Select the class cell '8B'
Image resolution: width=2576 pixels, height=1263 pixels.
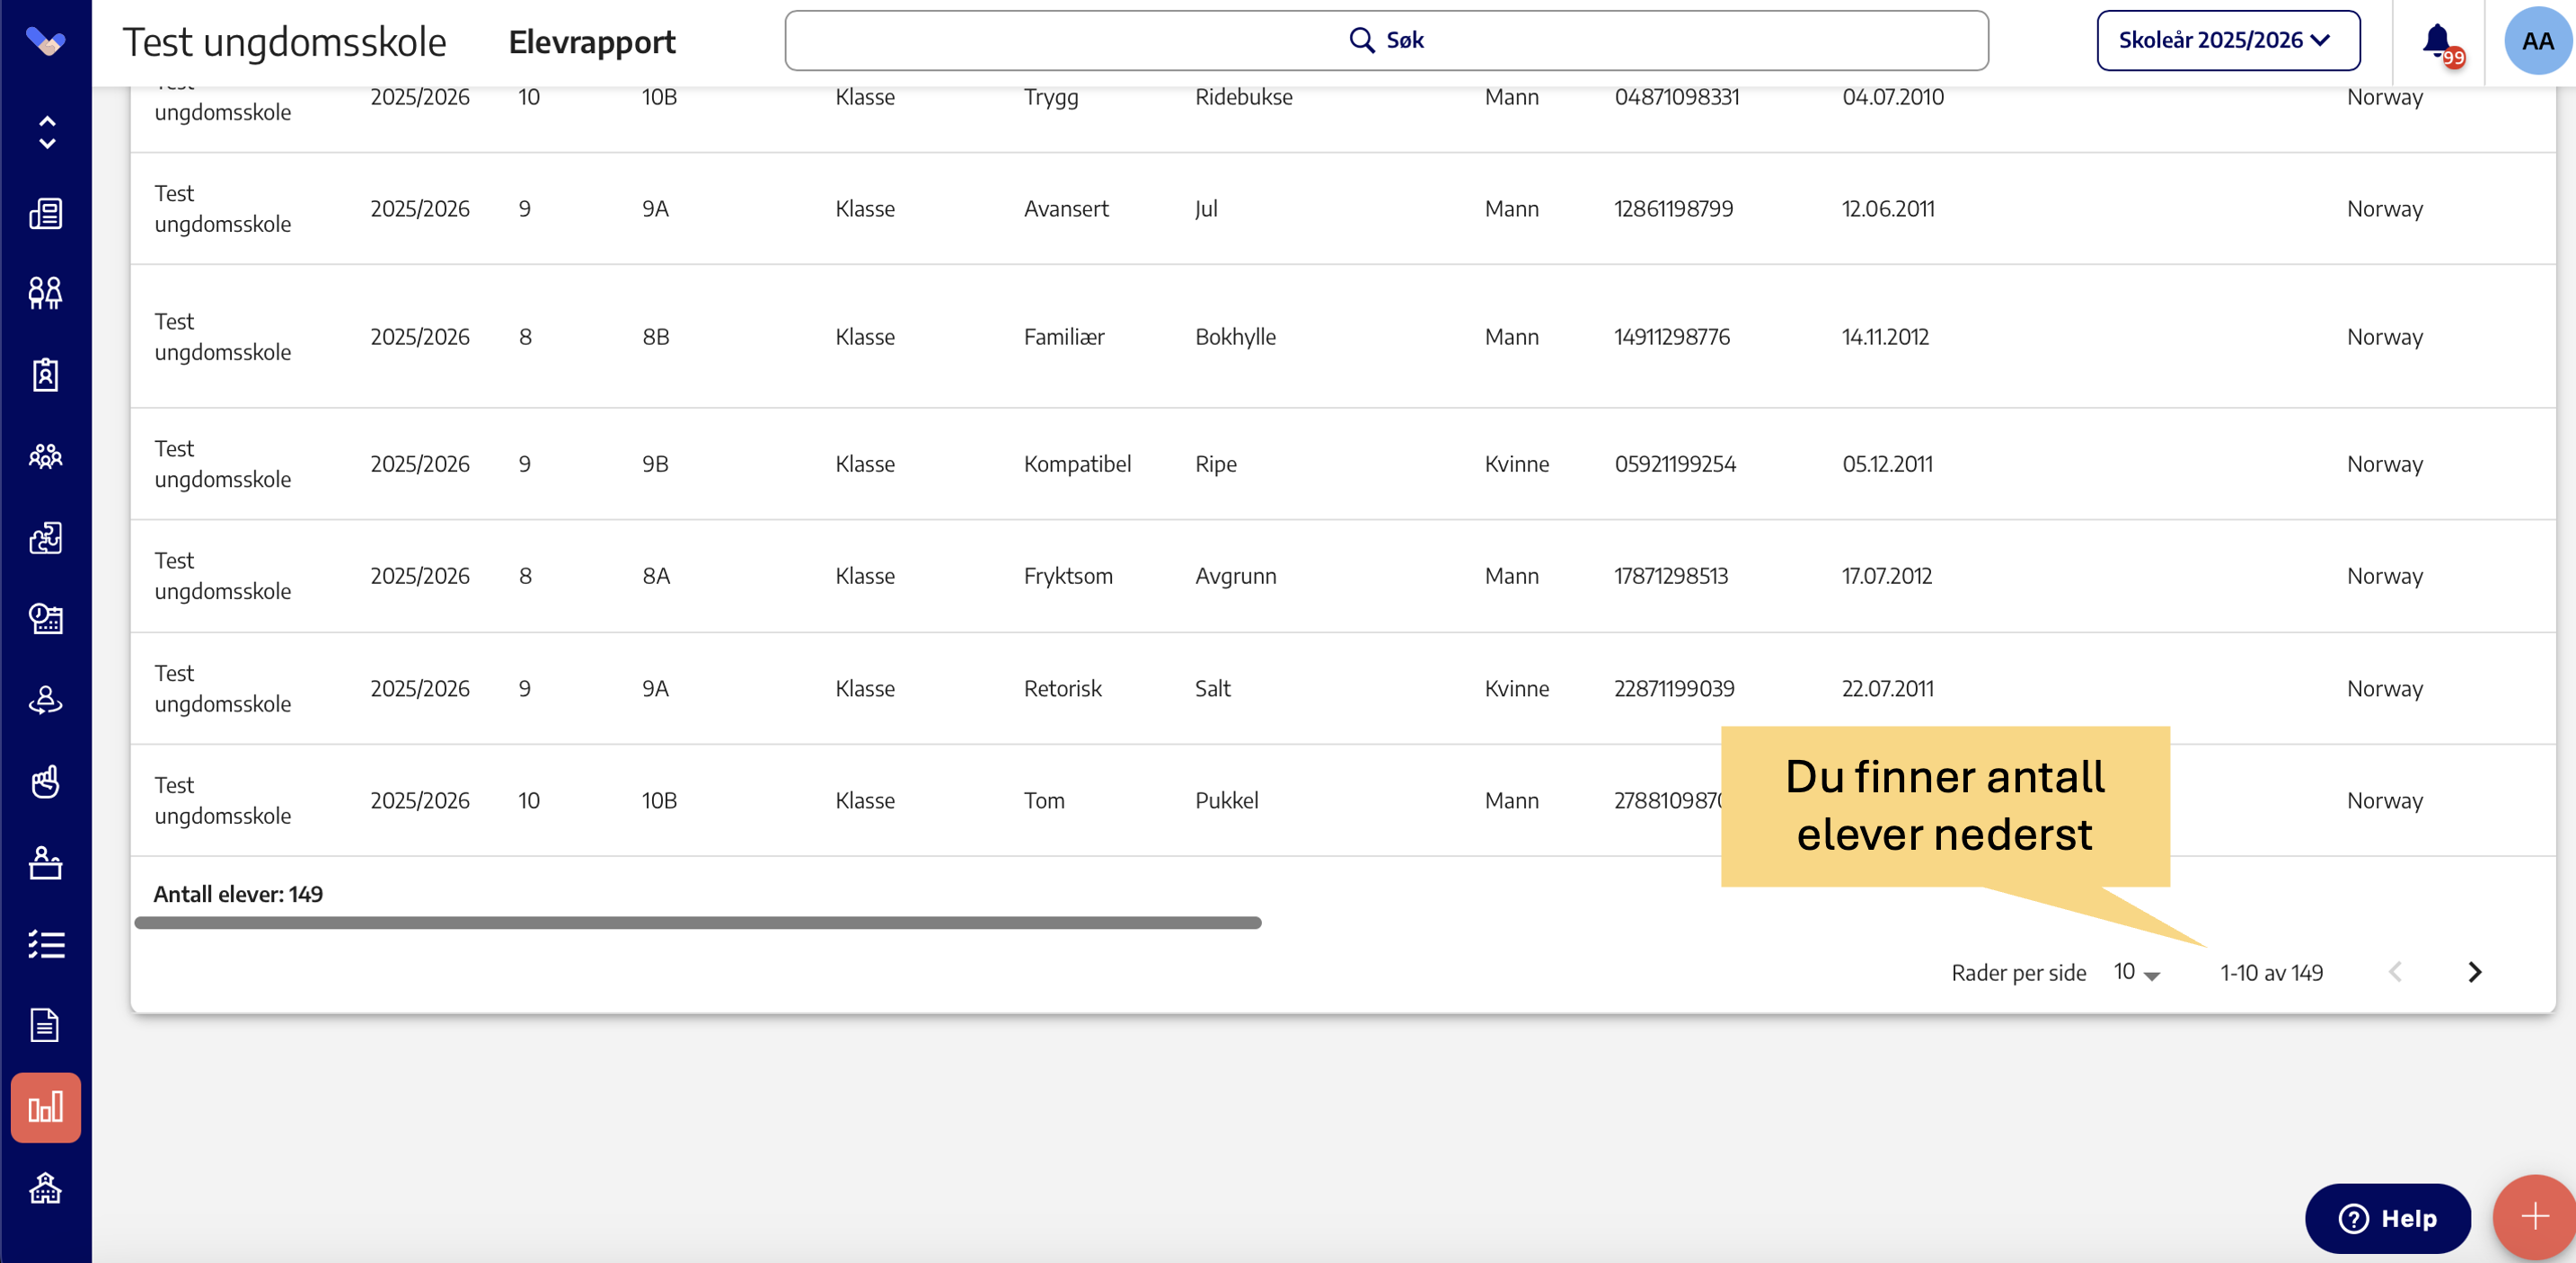coord(656,337)
